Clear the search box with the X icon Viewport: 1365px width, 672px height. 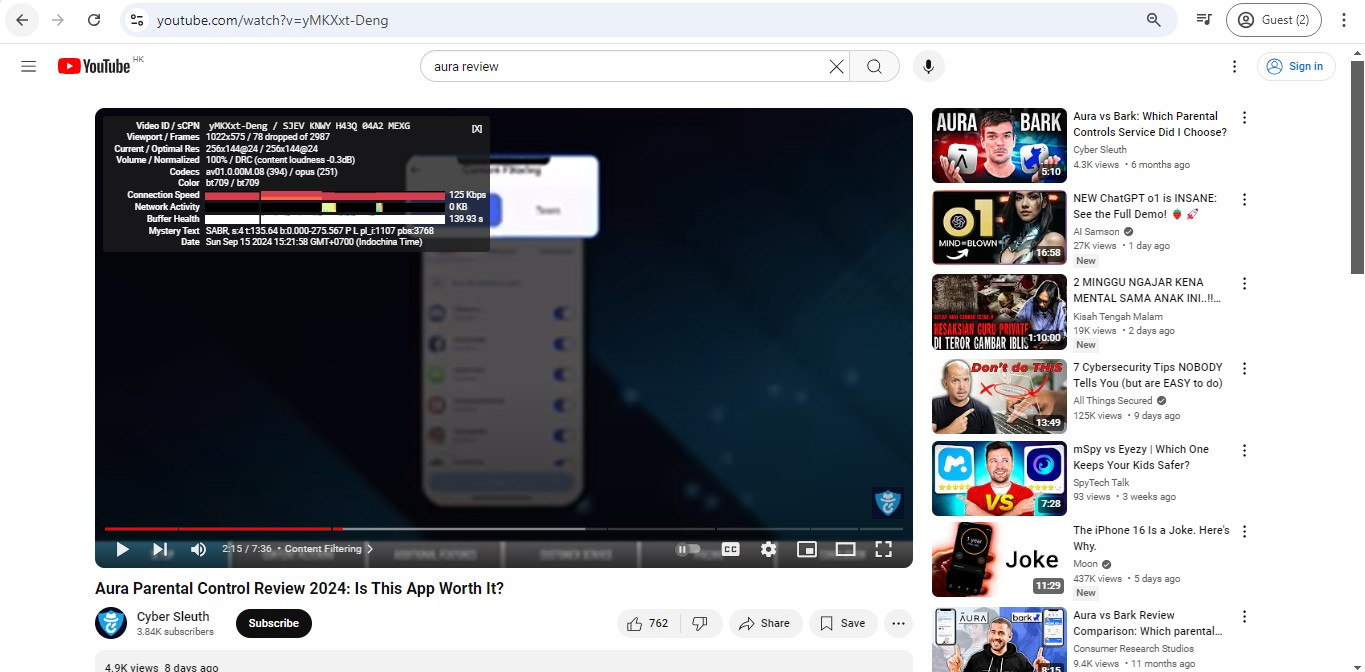pyautogui.click(x=836, y=66)
